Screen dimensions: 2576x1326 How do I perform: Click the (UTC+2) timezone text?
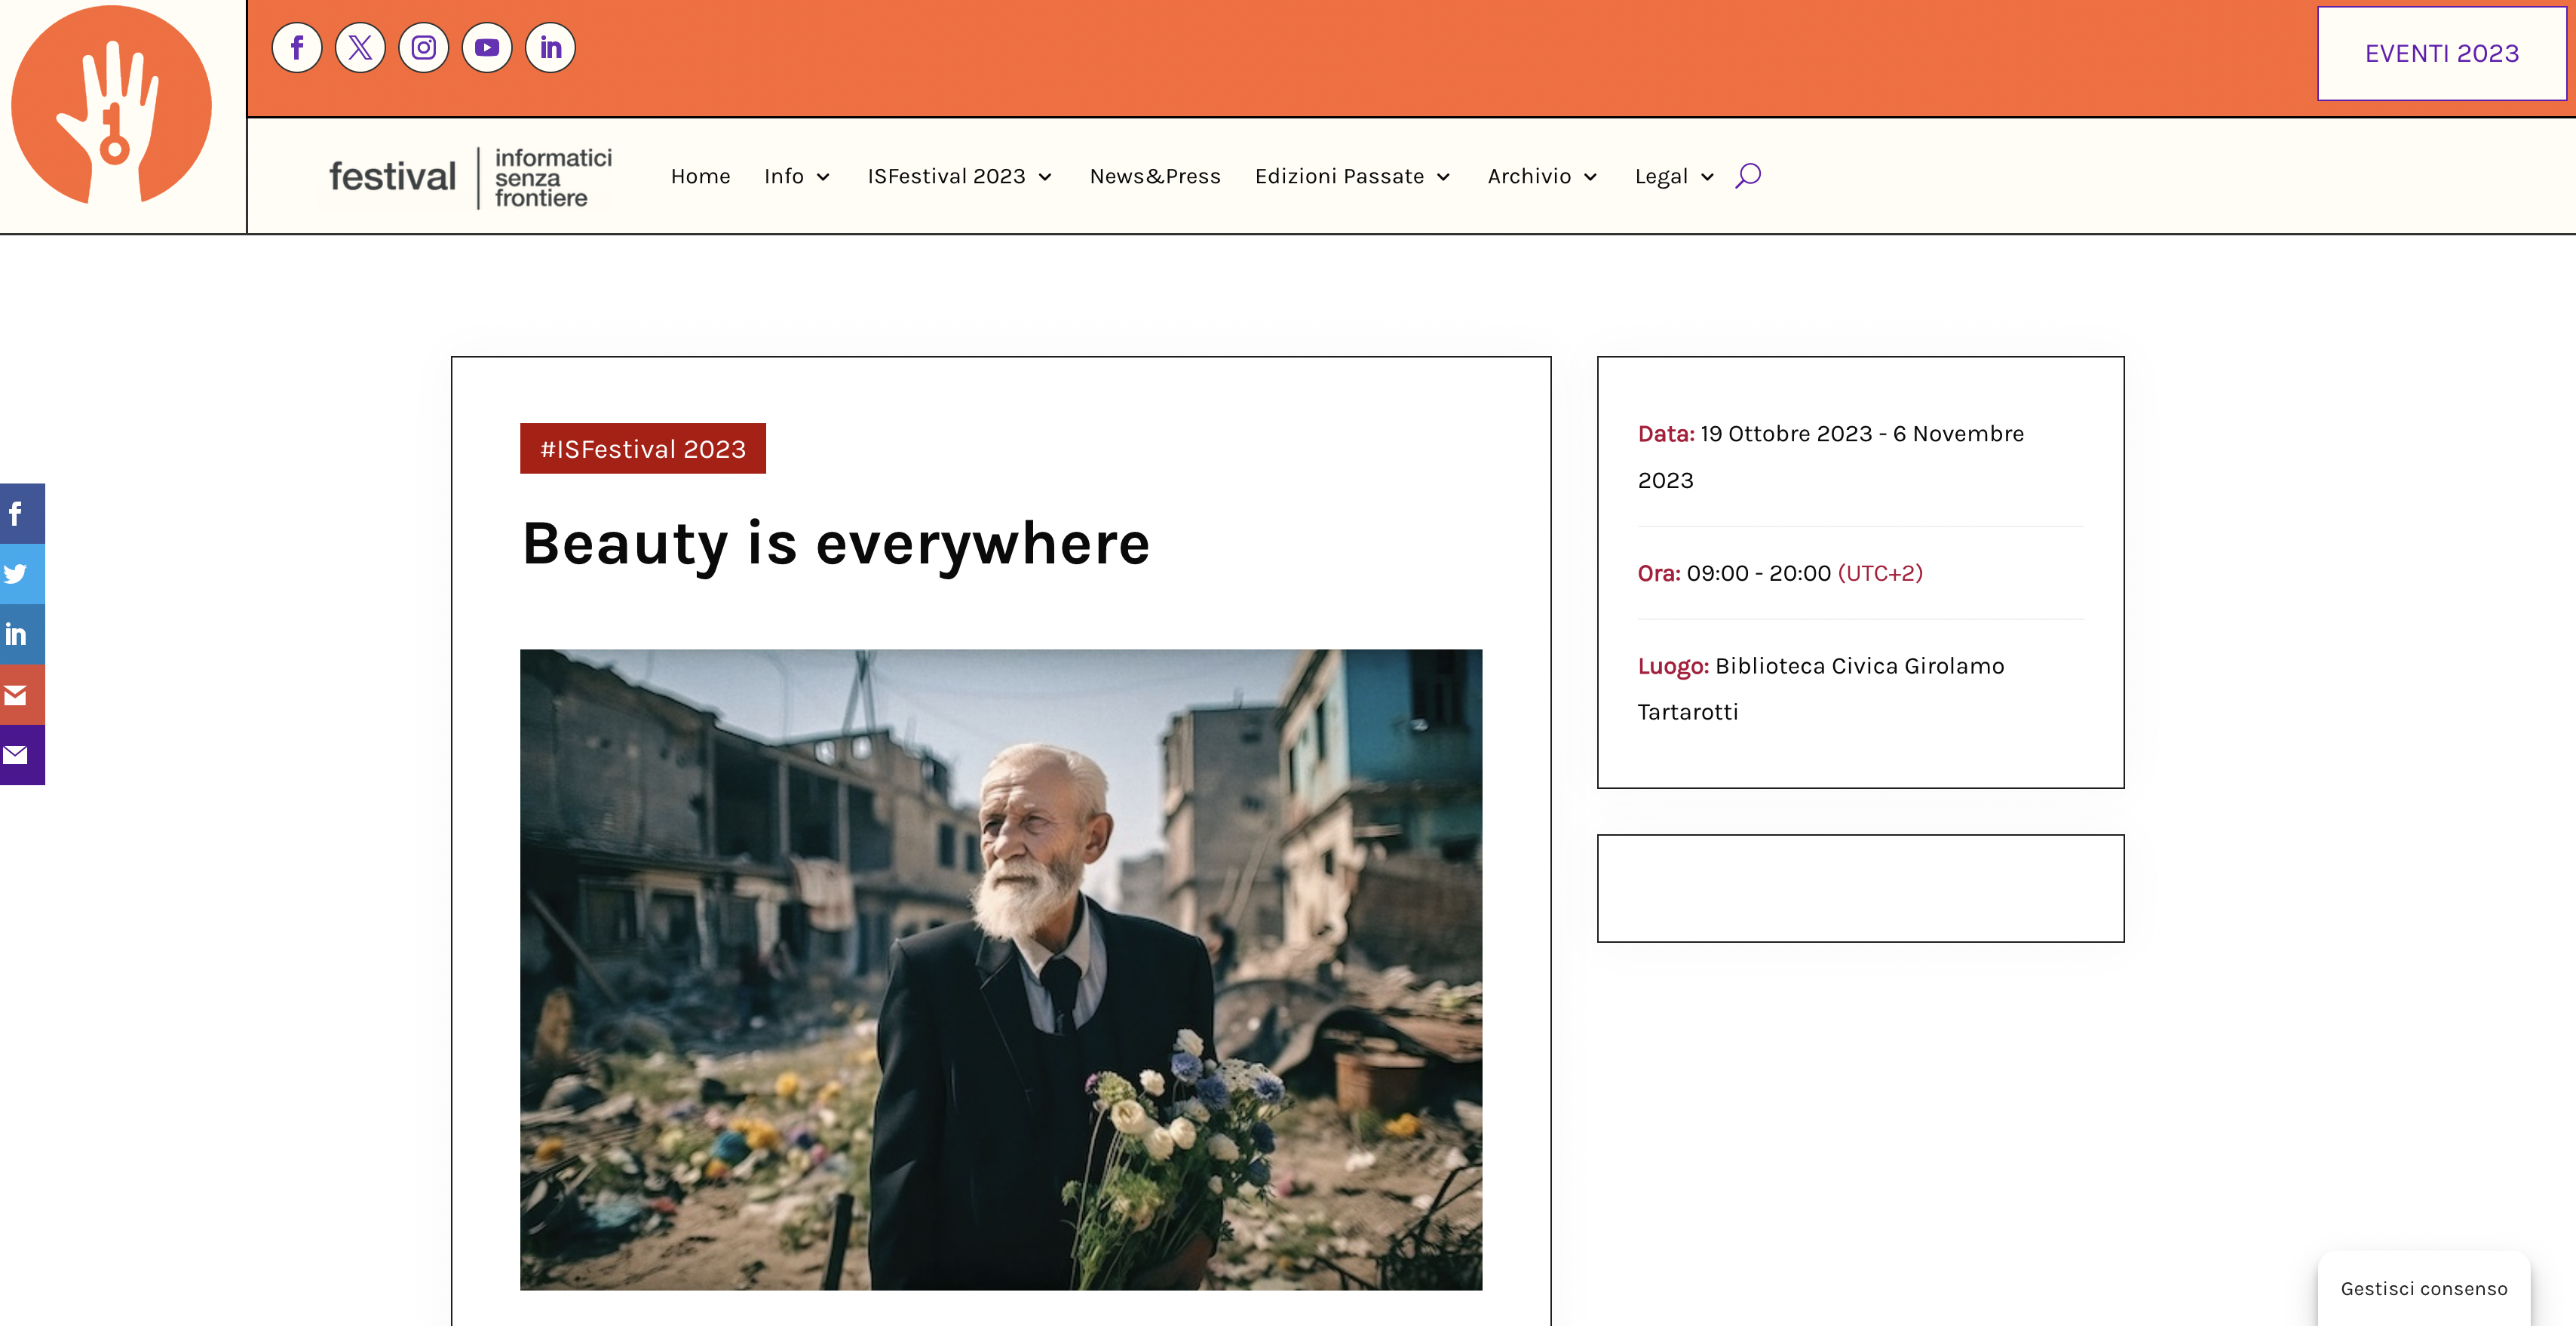click(x=1880, y=573)
